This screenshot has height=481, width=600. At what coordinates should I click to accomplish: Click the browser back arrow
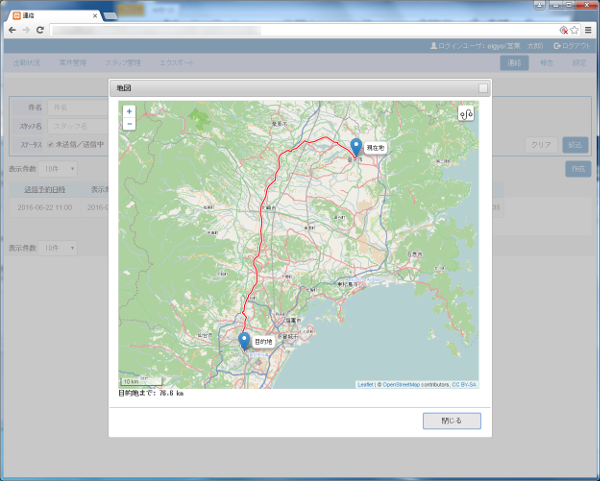pos(11,30)
